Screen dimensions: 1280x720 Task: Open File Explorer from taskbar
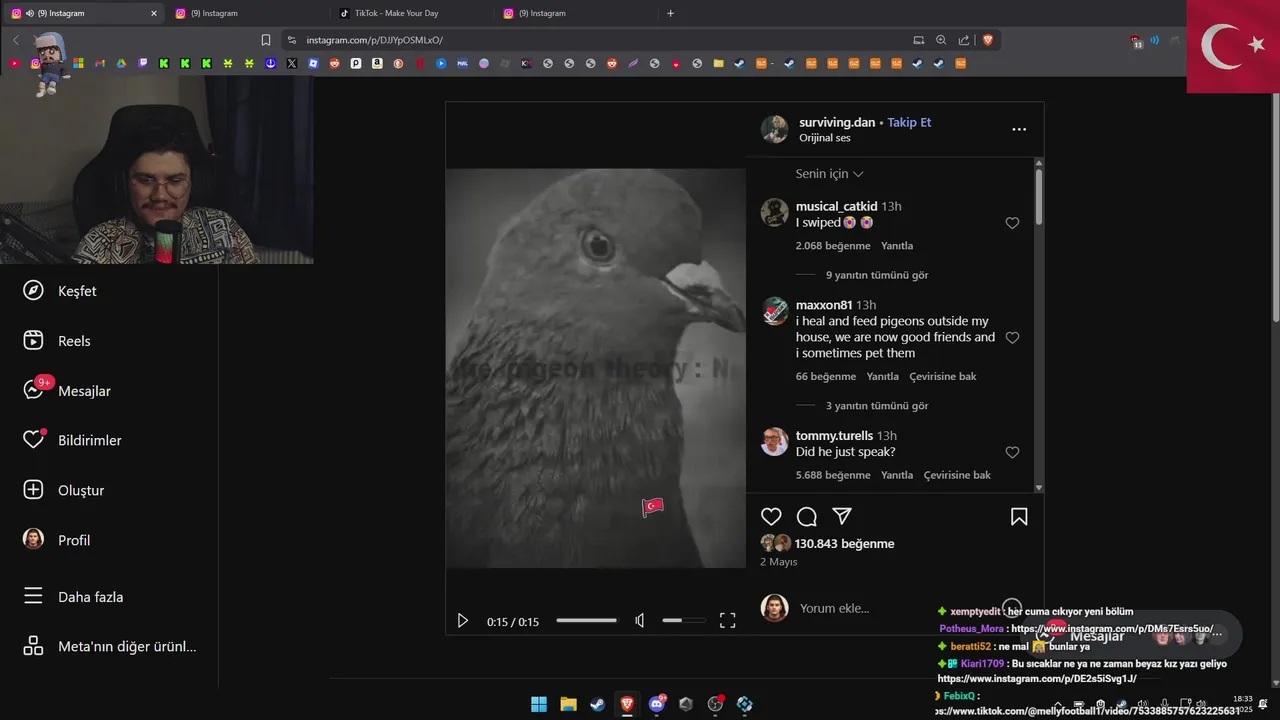point(568,704)
